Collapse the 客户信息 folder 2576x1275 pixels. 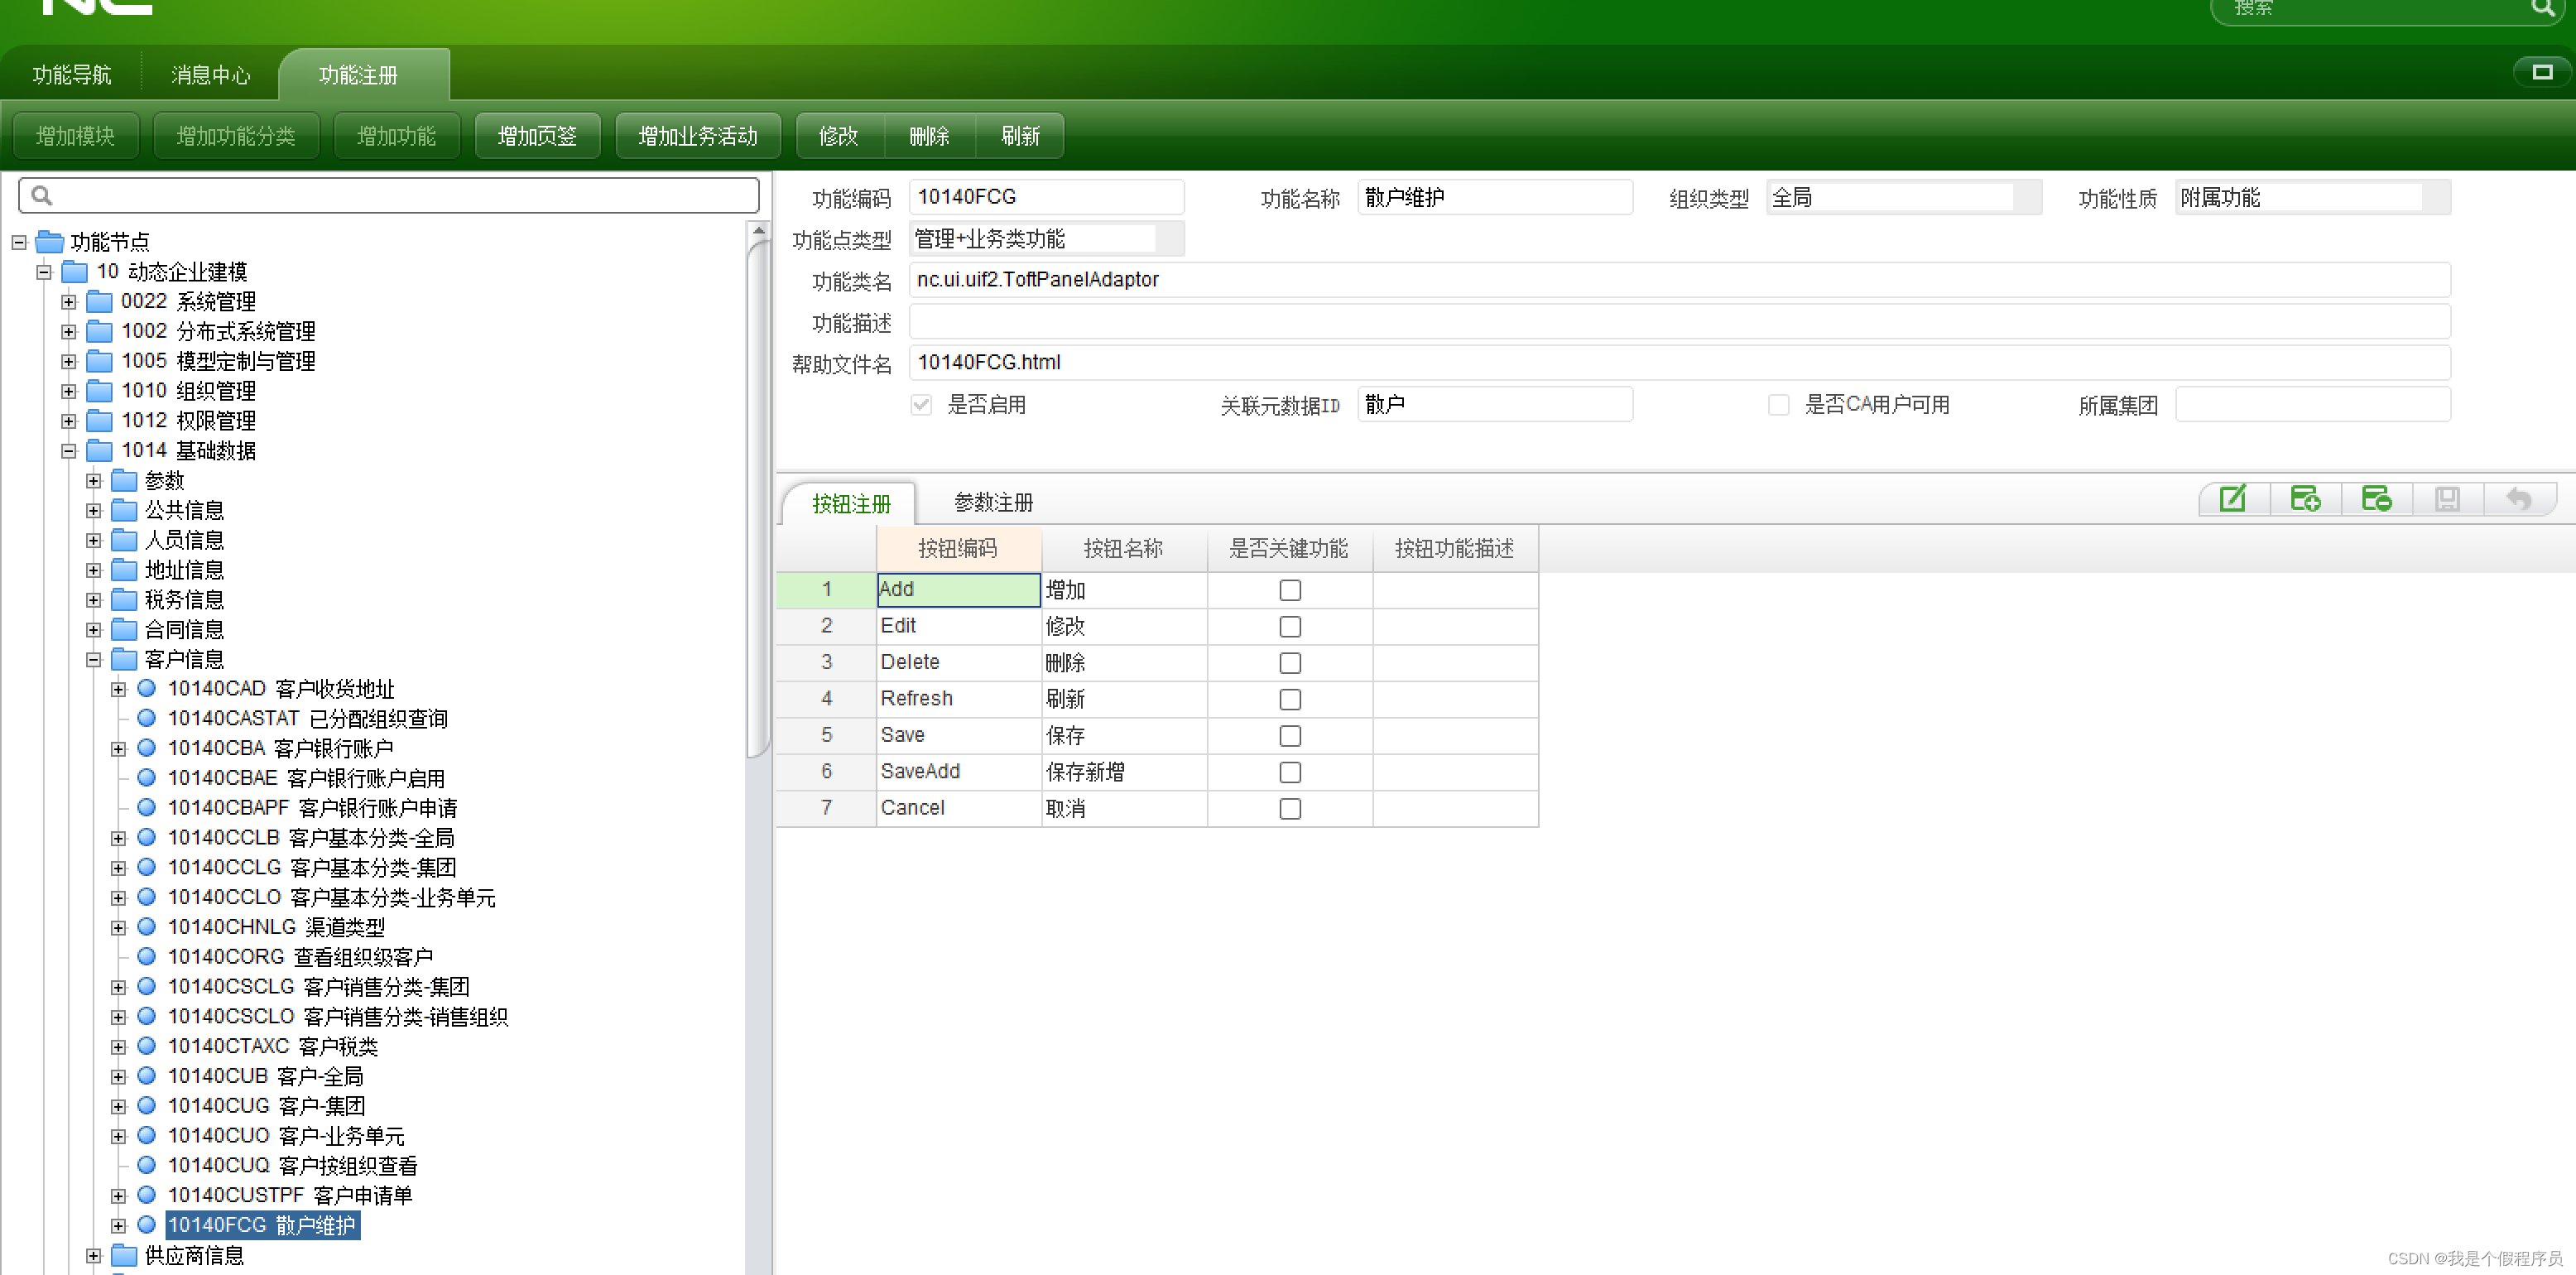pyautogui.click(x=94, y=660)
